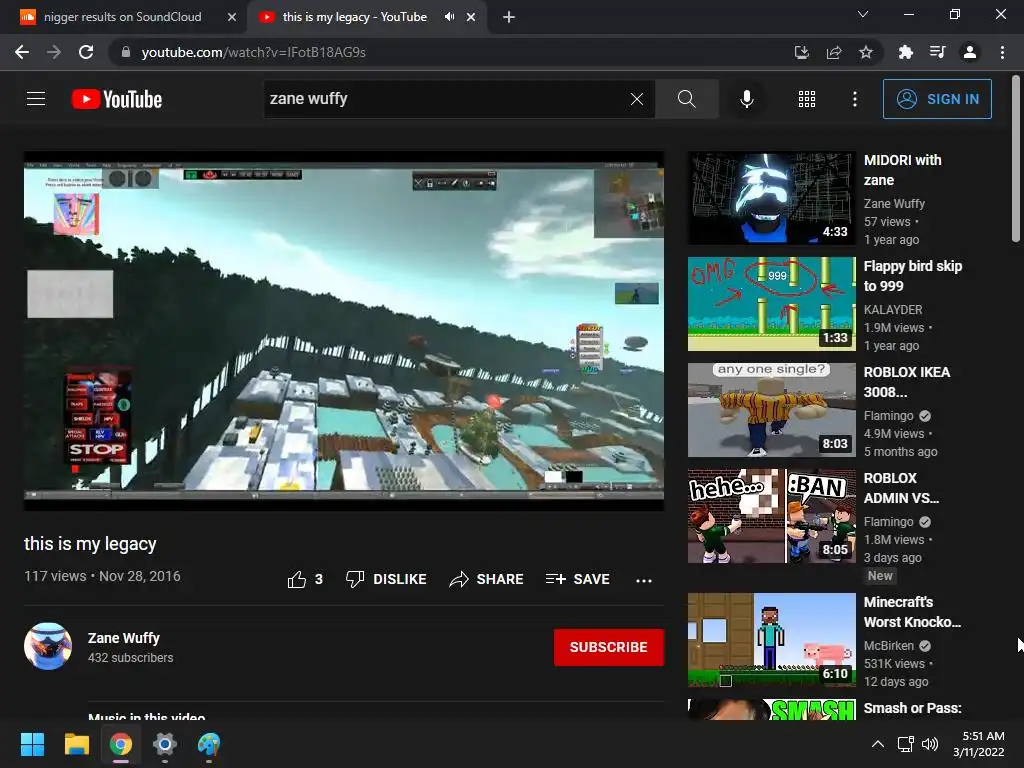
Task: Open MIDORI with zane video thumbnail
Action: point(771,199)
